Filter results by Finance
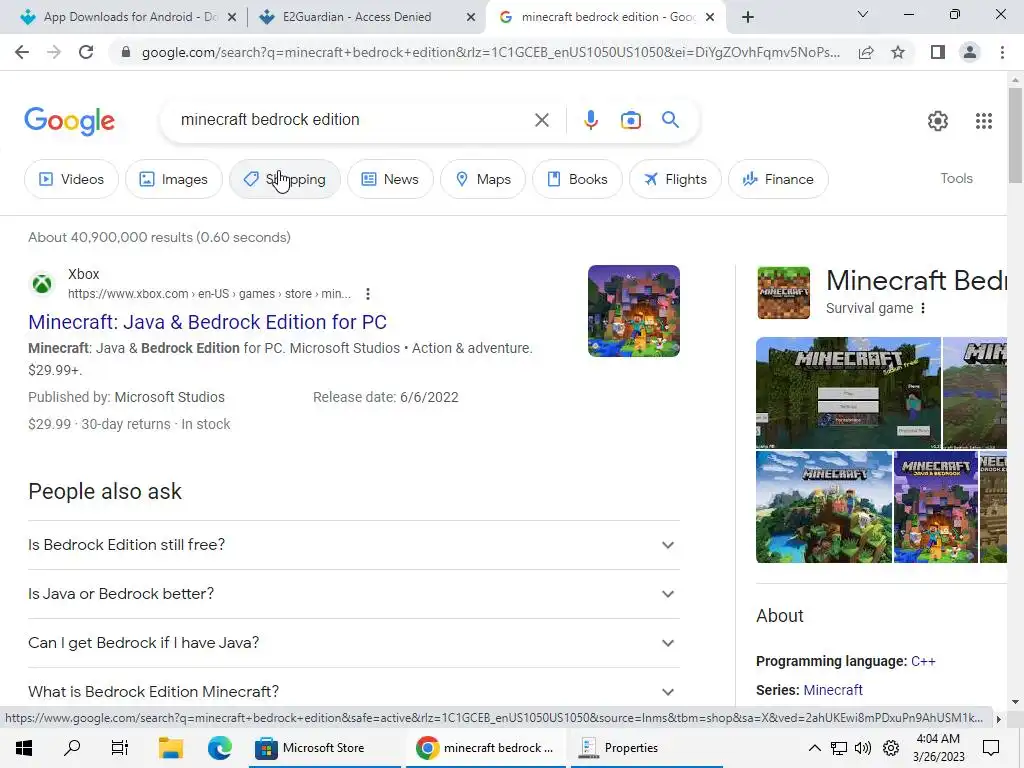Viewport: 1024px width, 768px height. pos(778,179)
